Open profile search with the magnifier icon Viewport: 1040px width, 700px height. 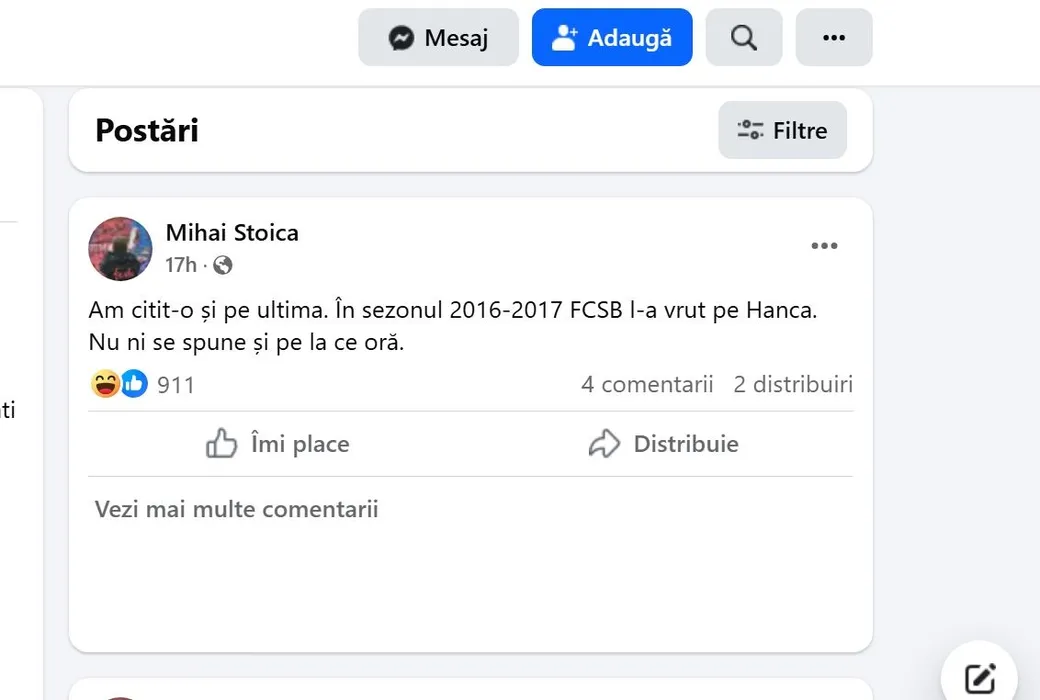click(743, 38)
